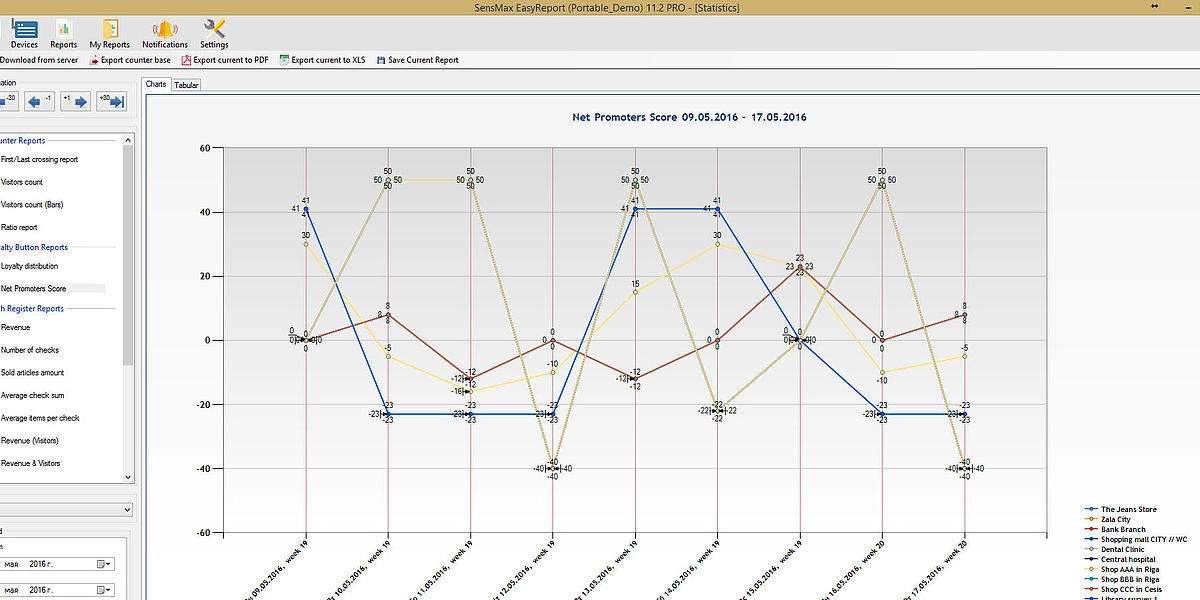Select the Revenue report
Screen dimensions: 1200x600
16,327
